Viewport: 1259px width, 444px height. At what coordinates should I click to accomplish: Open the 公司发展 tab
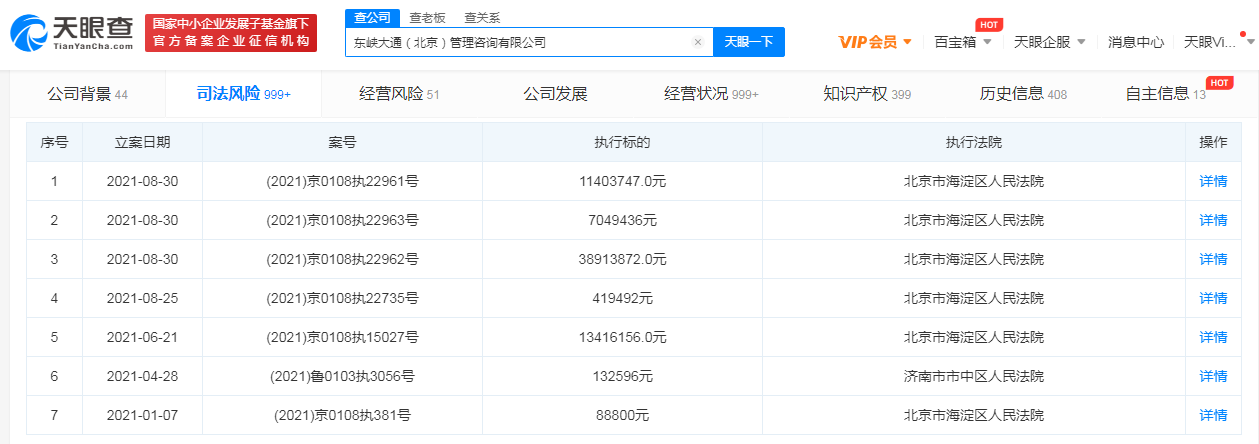(x=555, y=94)
